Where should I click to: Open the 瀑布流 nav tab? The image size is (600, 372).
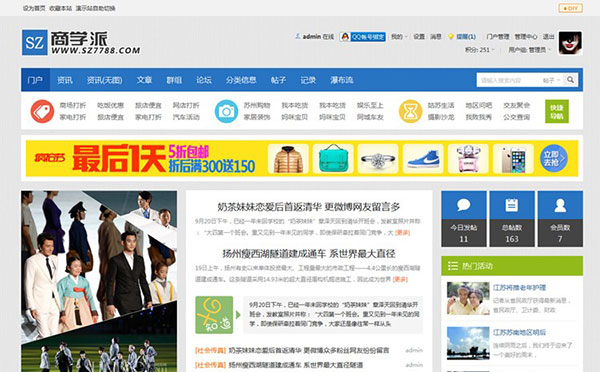point(342,80)
